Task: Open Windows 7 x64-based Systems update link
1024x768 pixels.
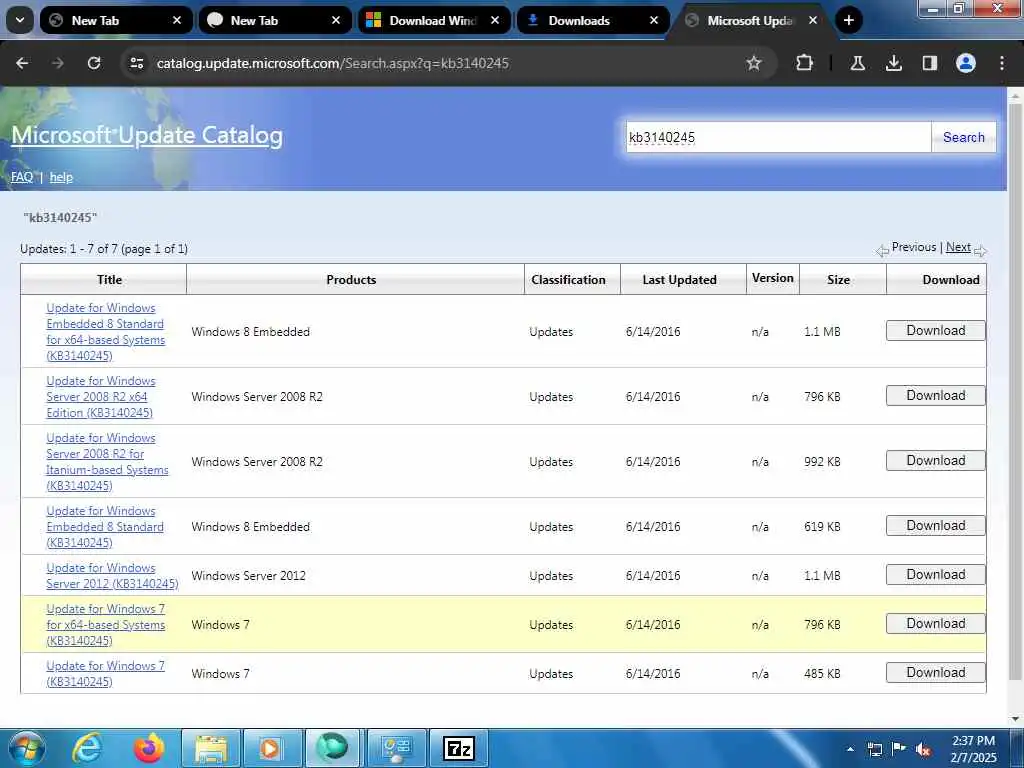Action: (x=106, y=624)
